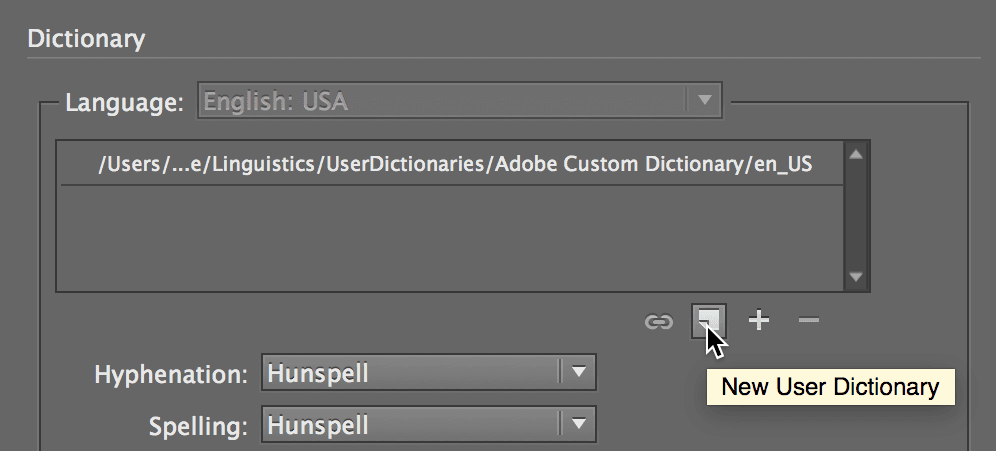
Task: Create a New User Dictionary
Action: pyautogui.click(x=709, y=321)
